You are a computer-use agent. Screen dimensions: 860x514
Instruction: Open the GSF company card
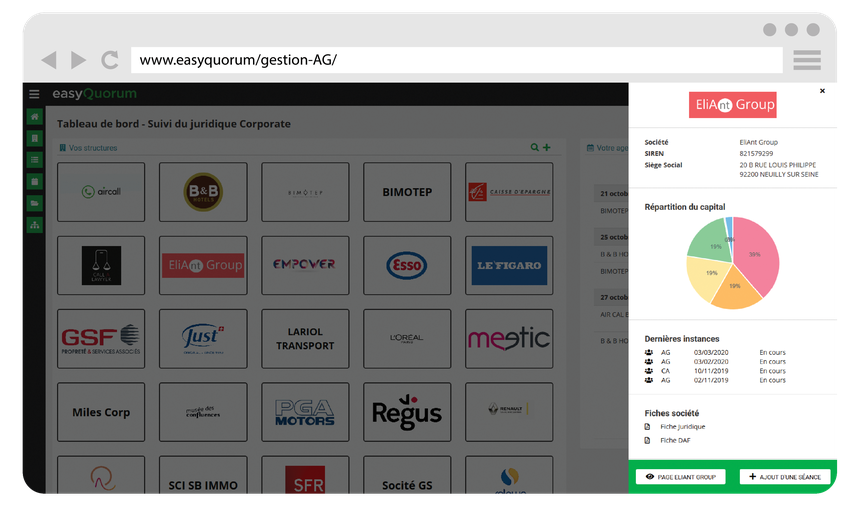point(101,338)
